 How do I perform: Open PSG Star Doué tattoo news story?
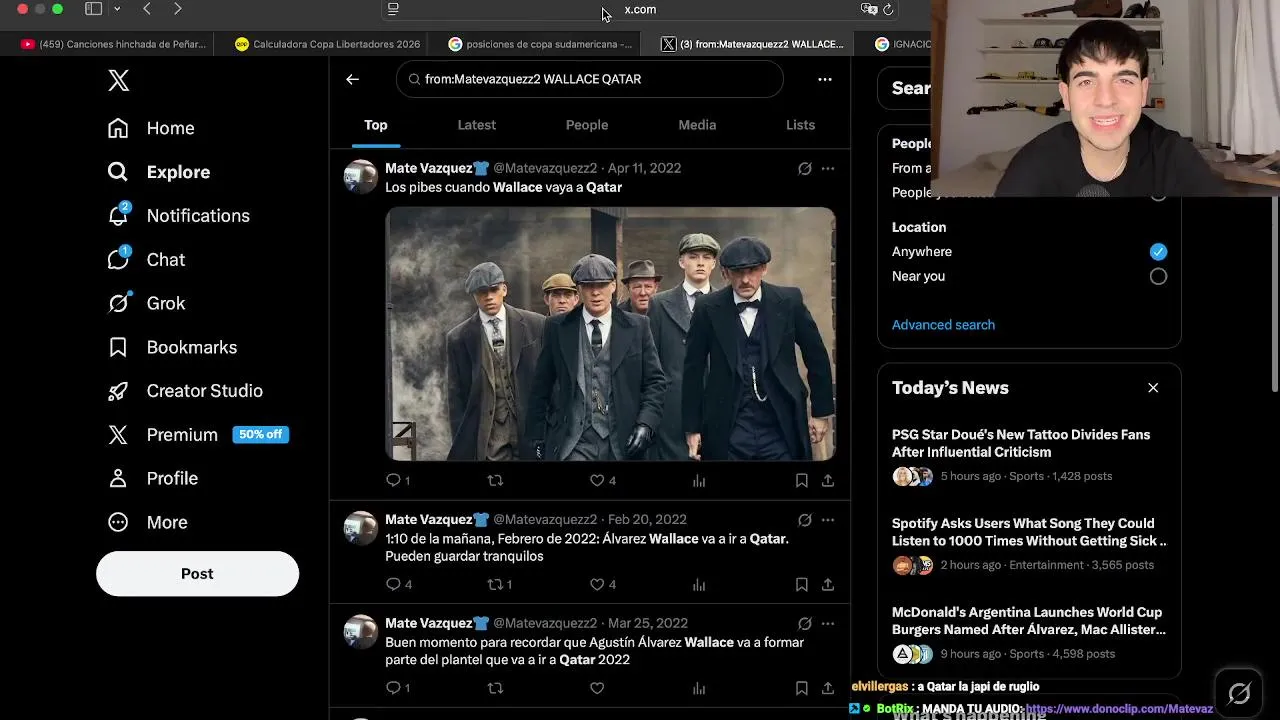(x=1029, y=455)
